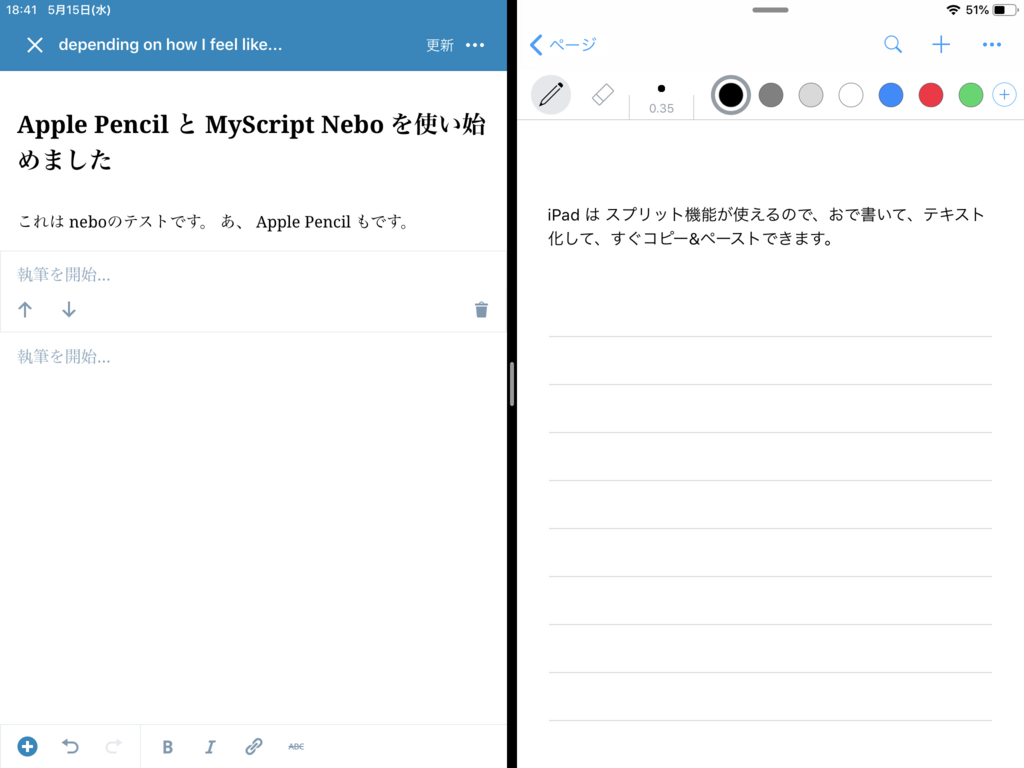Open the editor more options menu

coord(475,45)
